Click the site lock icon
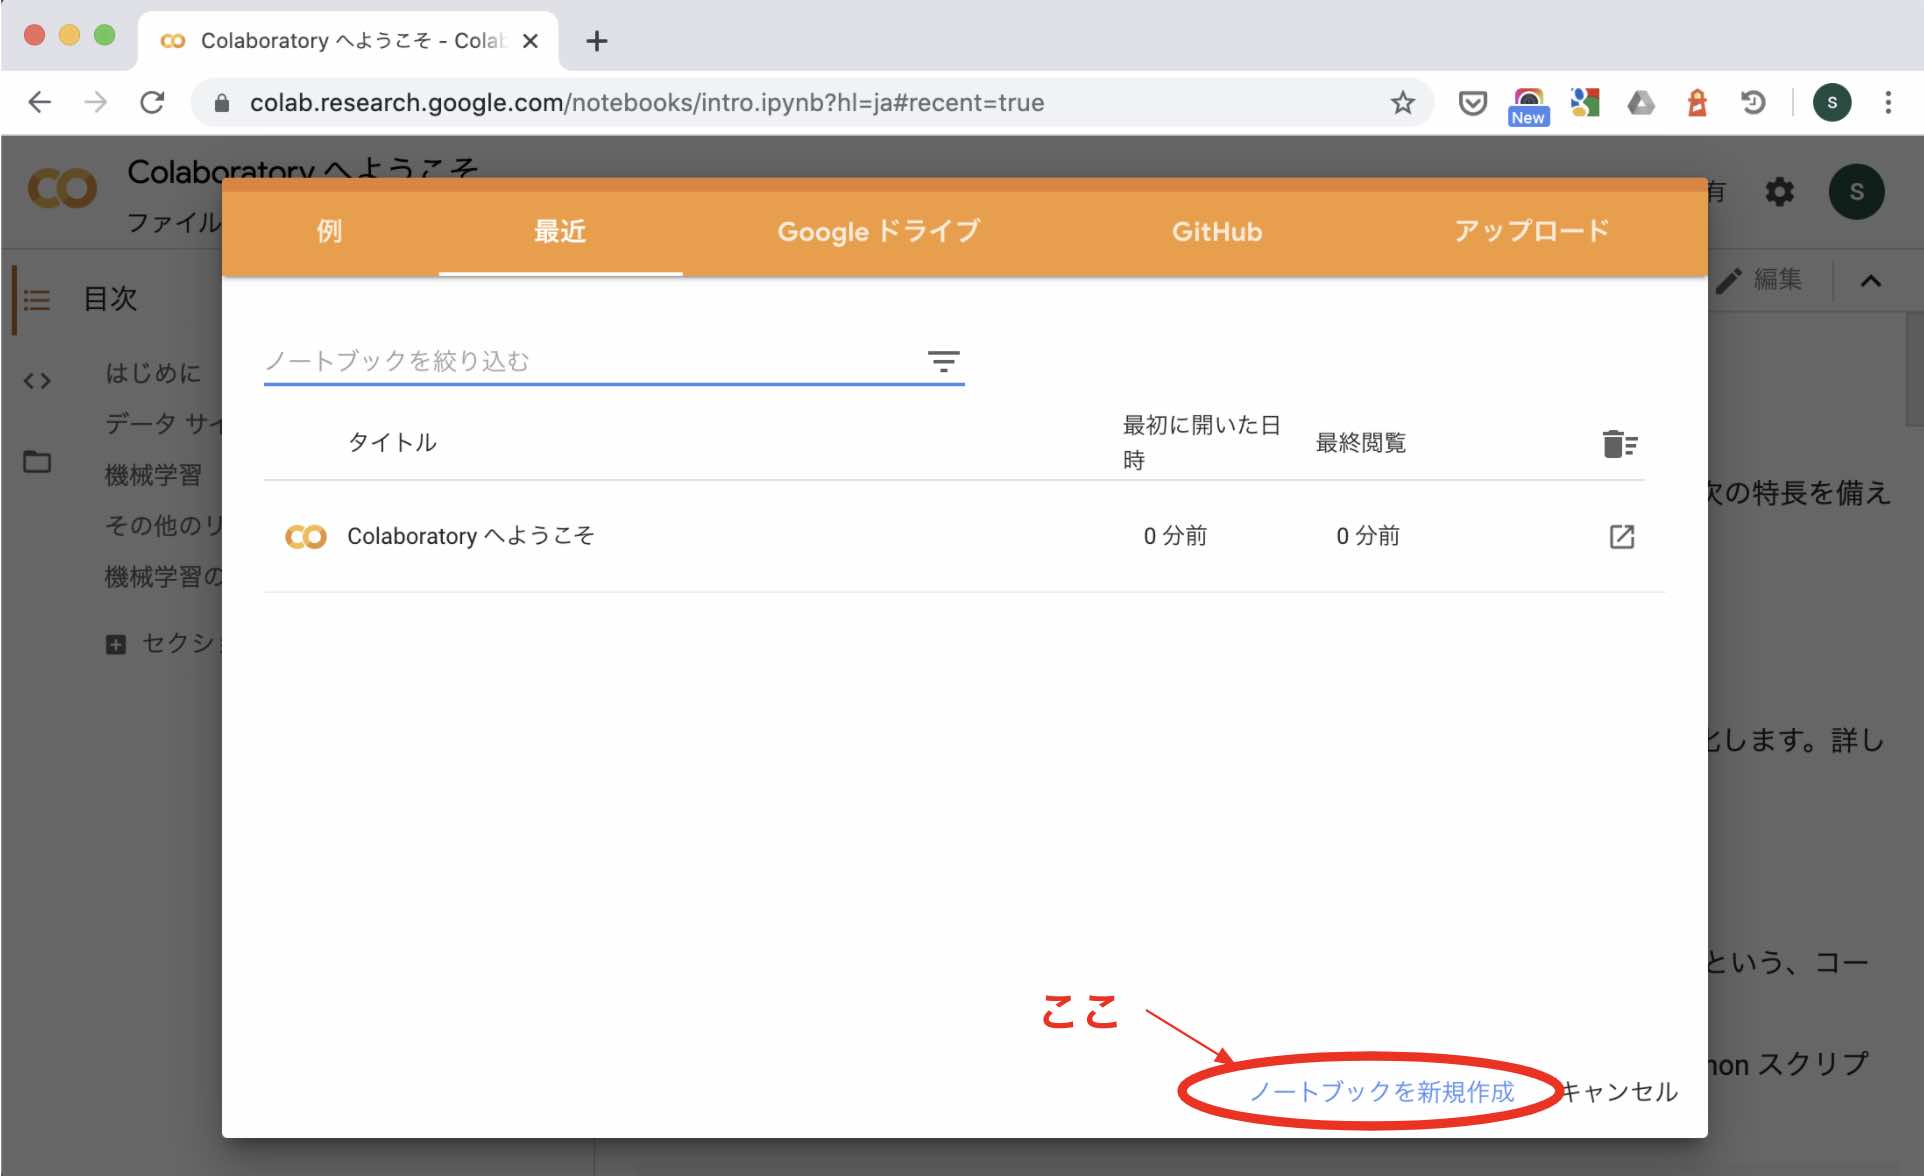 [x=222, y=103]
